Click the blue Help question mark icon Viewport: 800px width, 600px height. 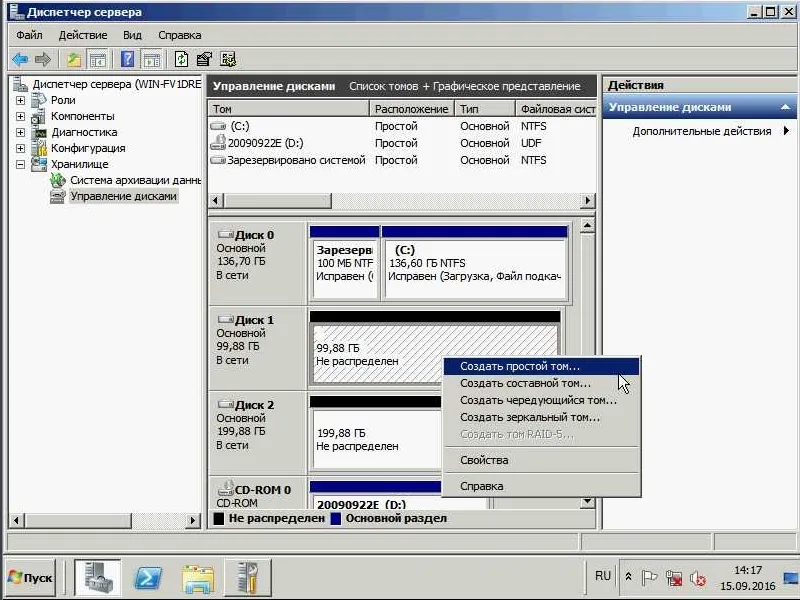pos(128,59)
